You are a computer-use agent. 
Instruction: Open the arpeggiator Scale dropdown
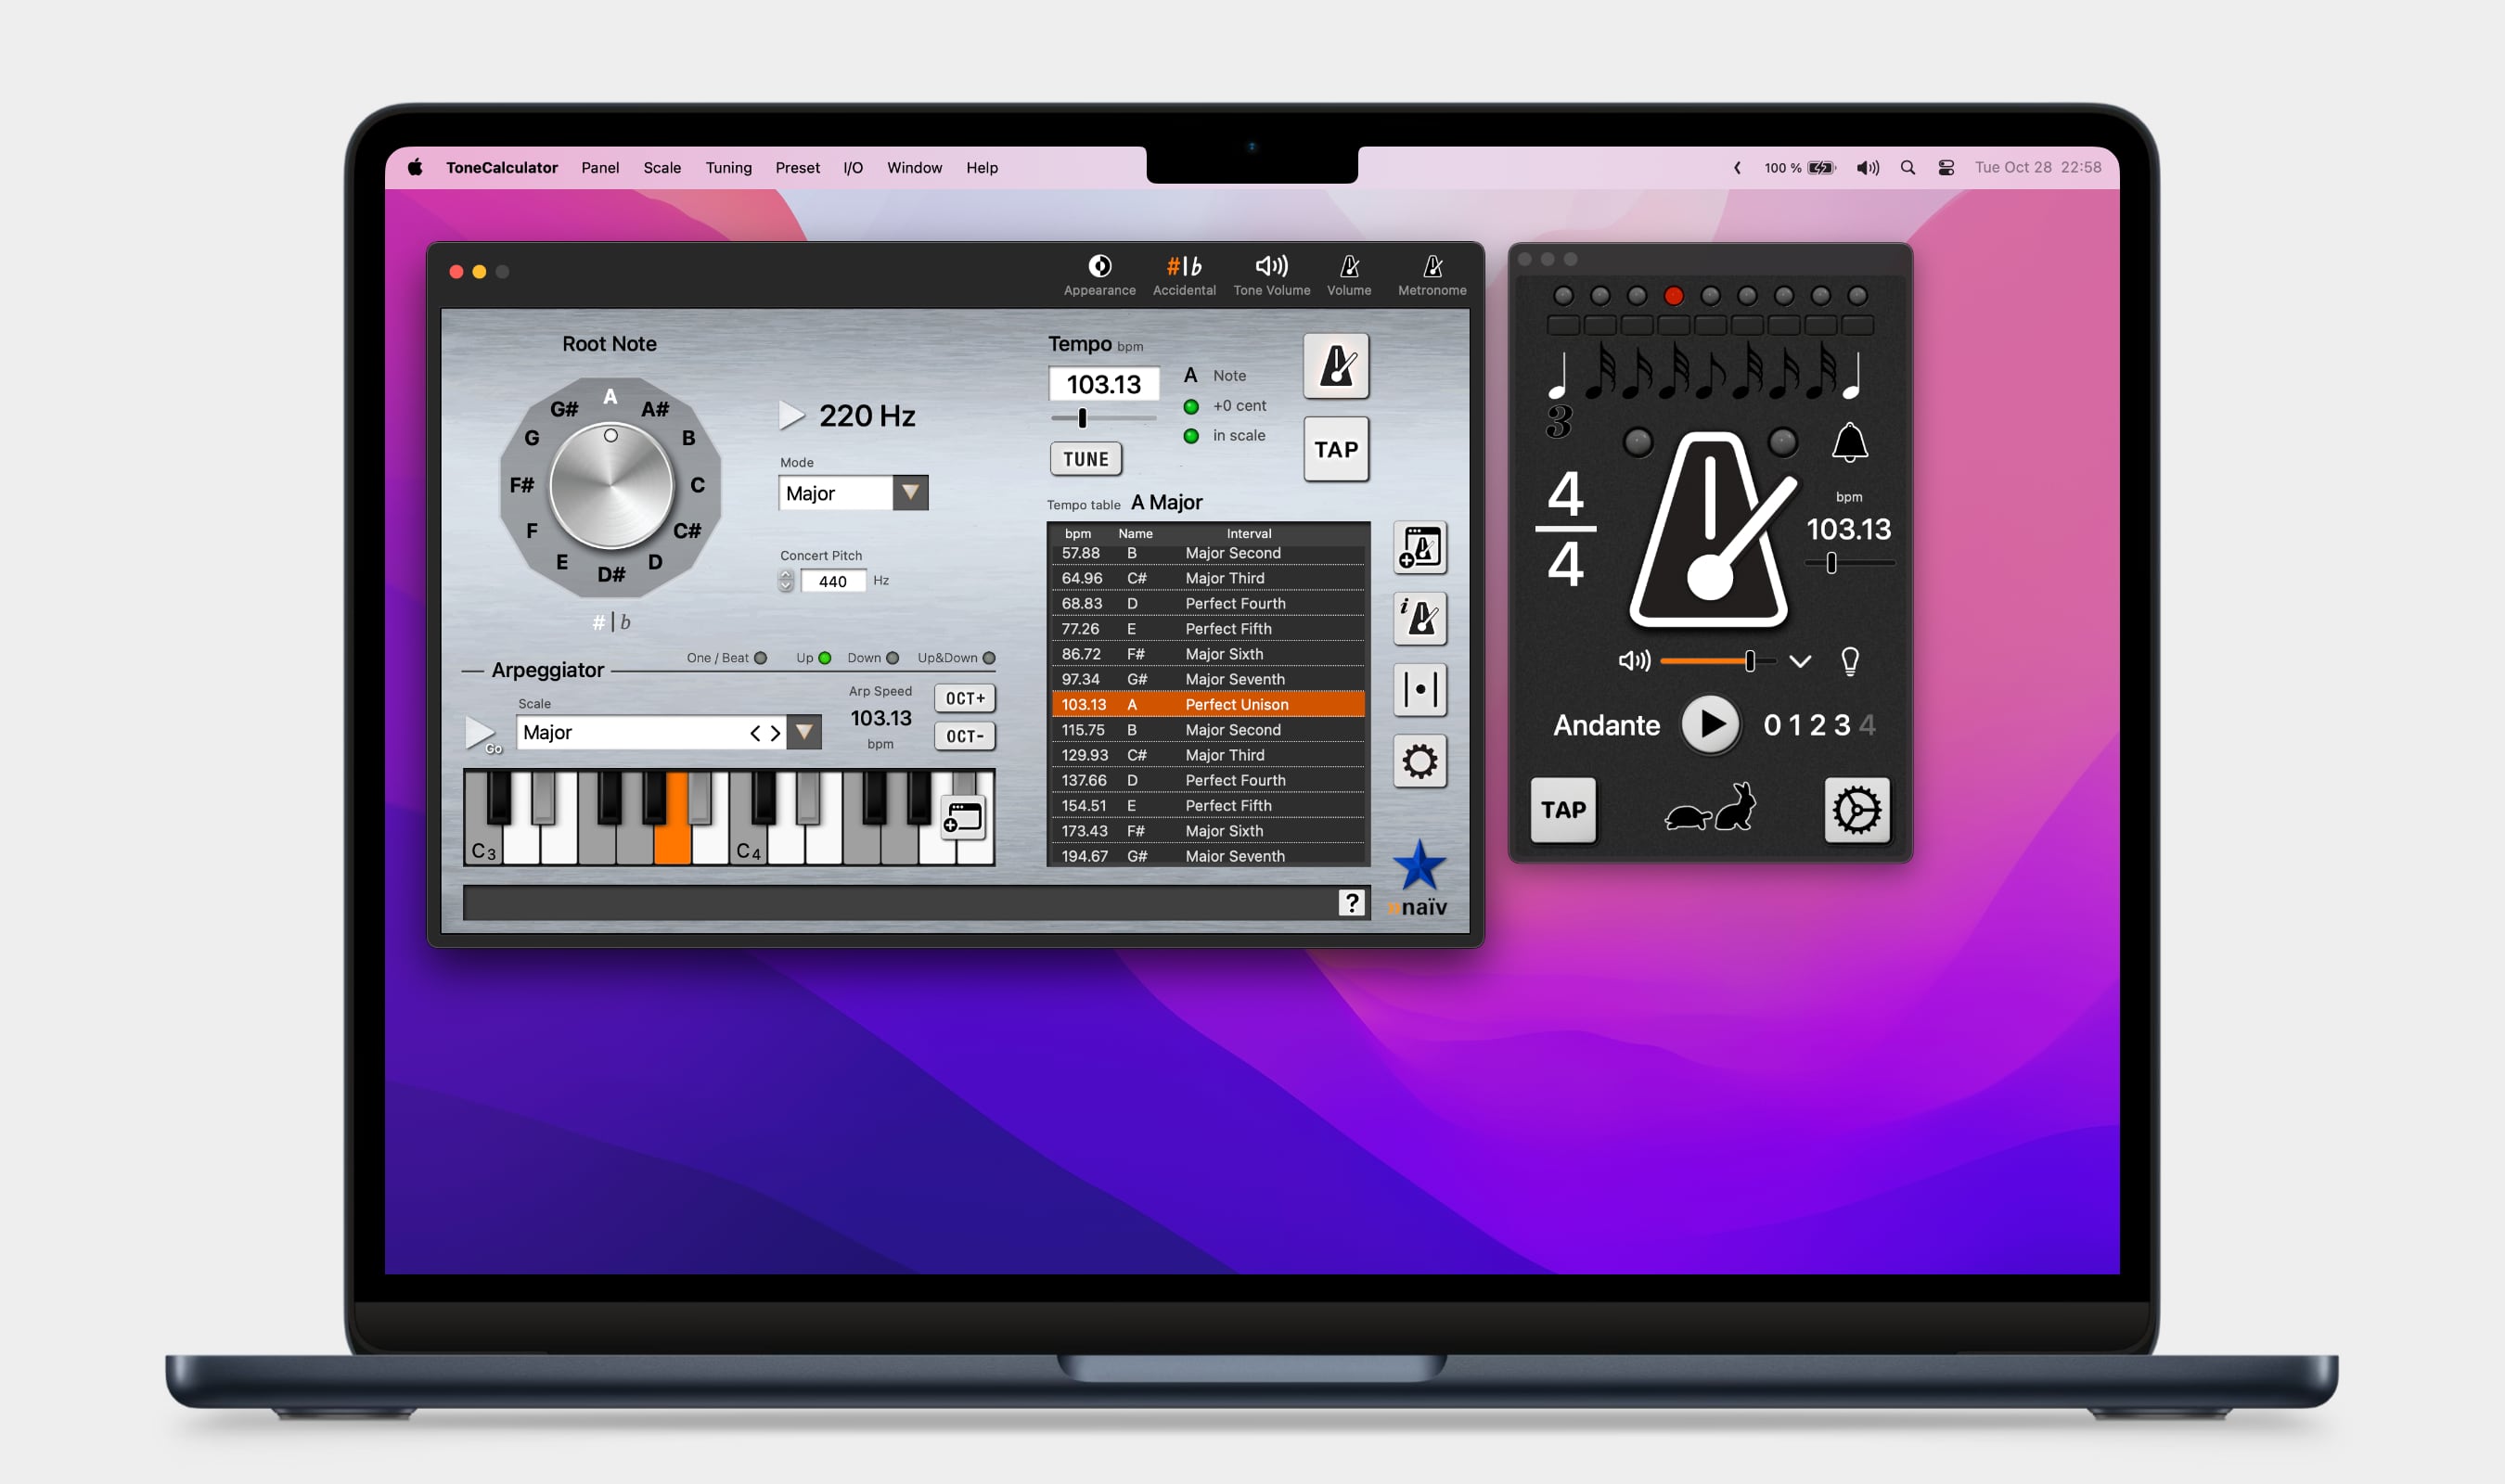pyautogui.click(x=806, y=732)
